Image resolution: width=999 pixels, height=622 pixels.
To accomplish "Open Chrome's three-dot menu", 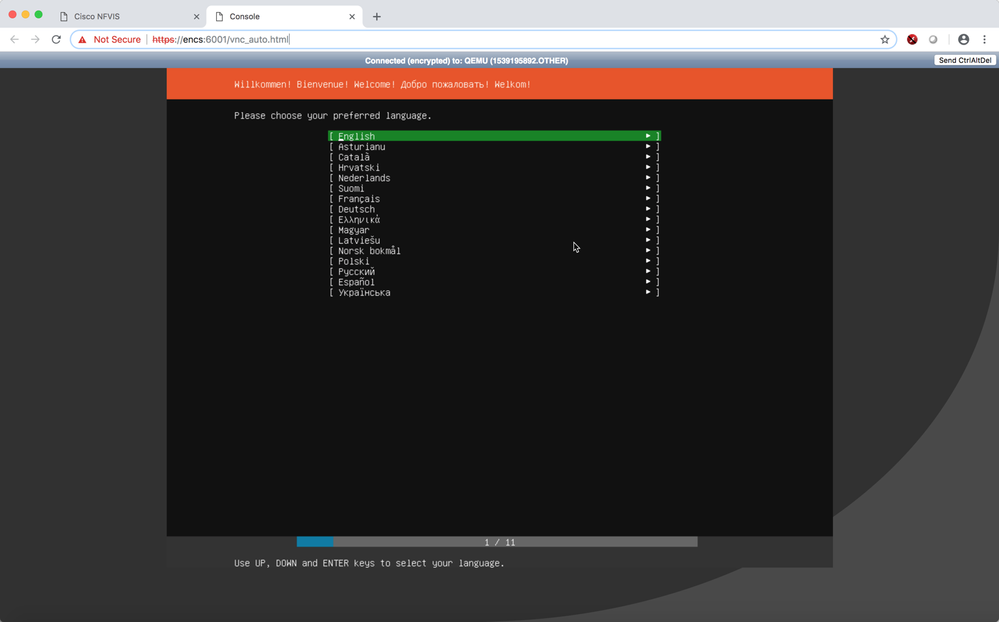I will pyautogui.click(x=984, y=40).
